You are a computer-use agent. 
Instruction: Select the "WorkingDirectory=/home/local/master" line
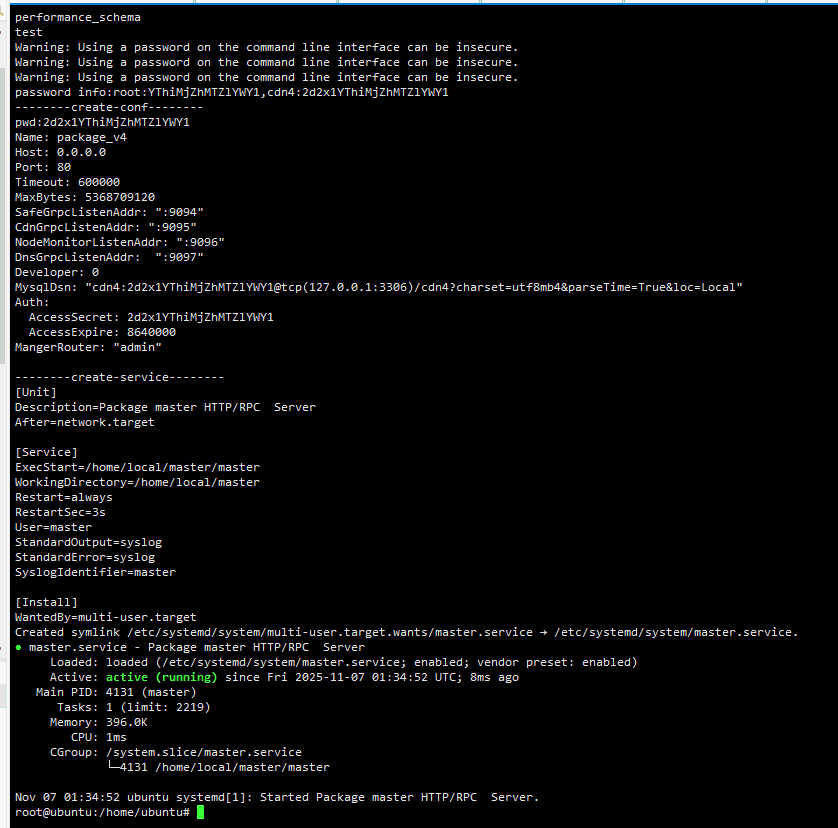[137, 482]
